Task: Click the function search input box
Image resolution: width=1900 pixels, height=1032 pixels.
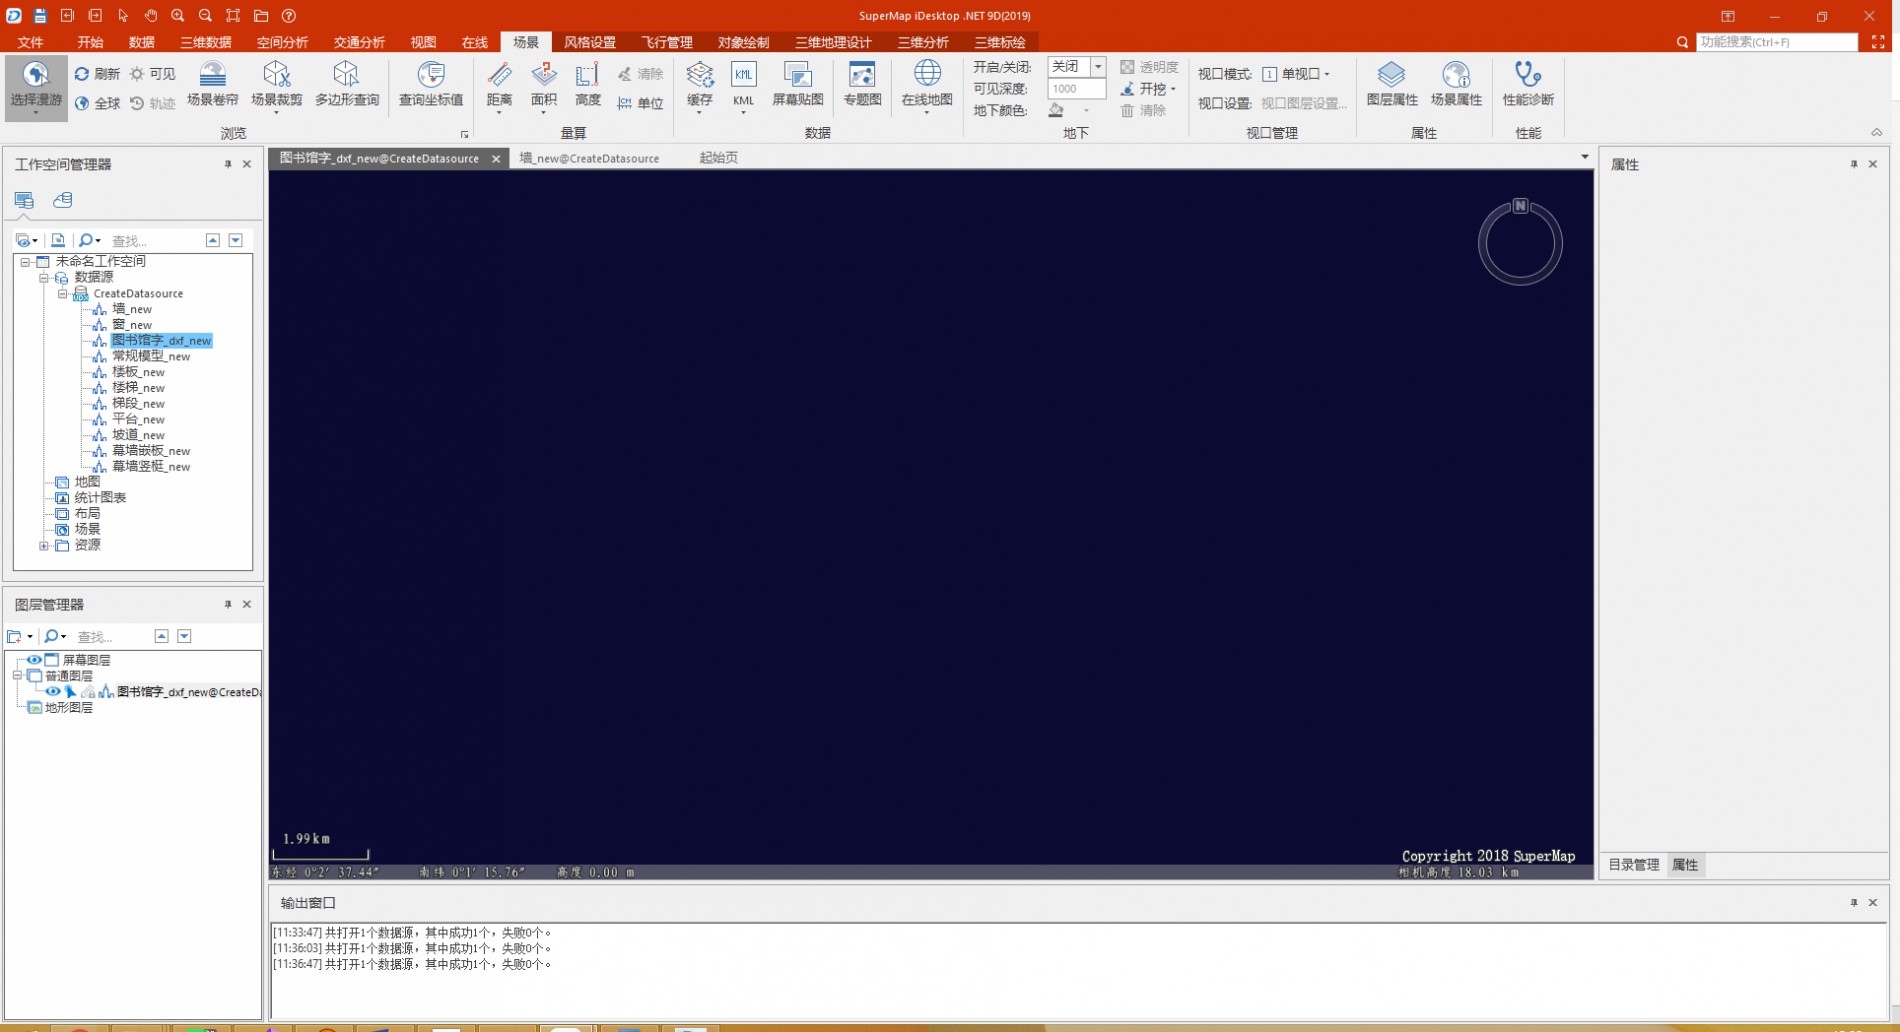Action: coord(1775,42)
